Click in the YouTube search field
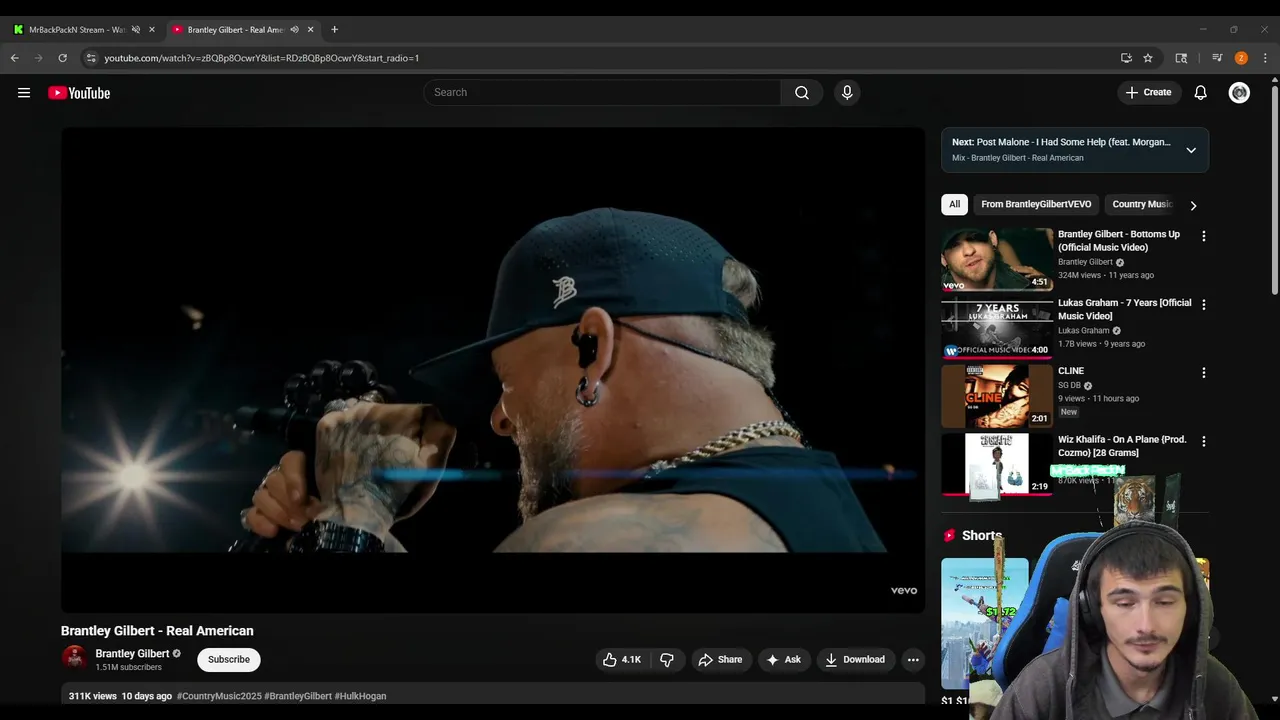The height and width of the screenshot is (720, 1280). point(602,92)
